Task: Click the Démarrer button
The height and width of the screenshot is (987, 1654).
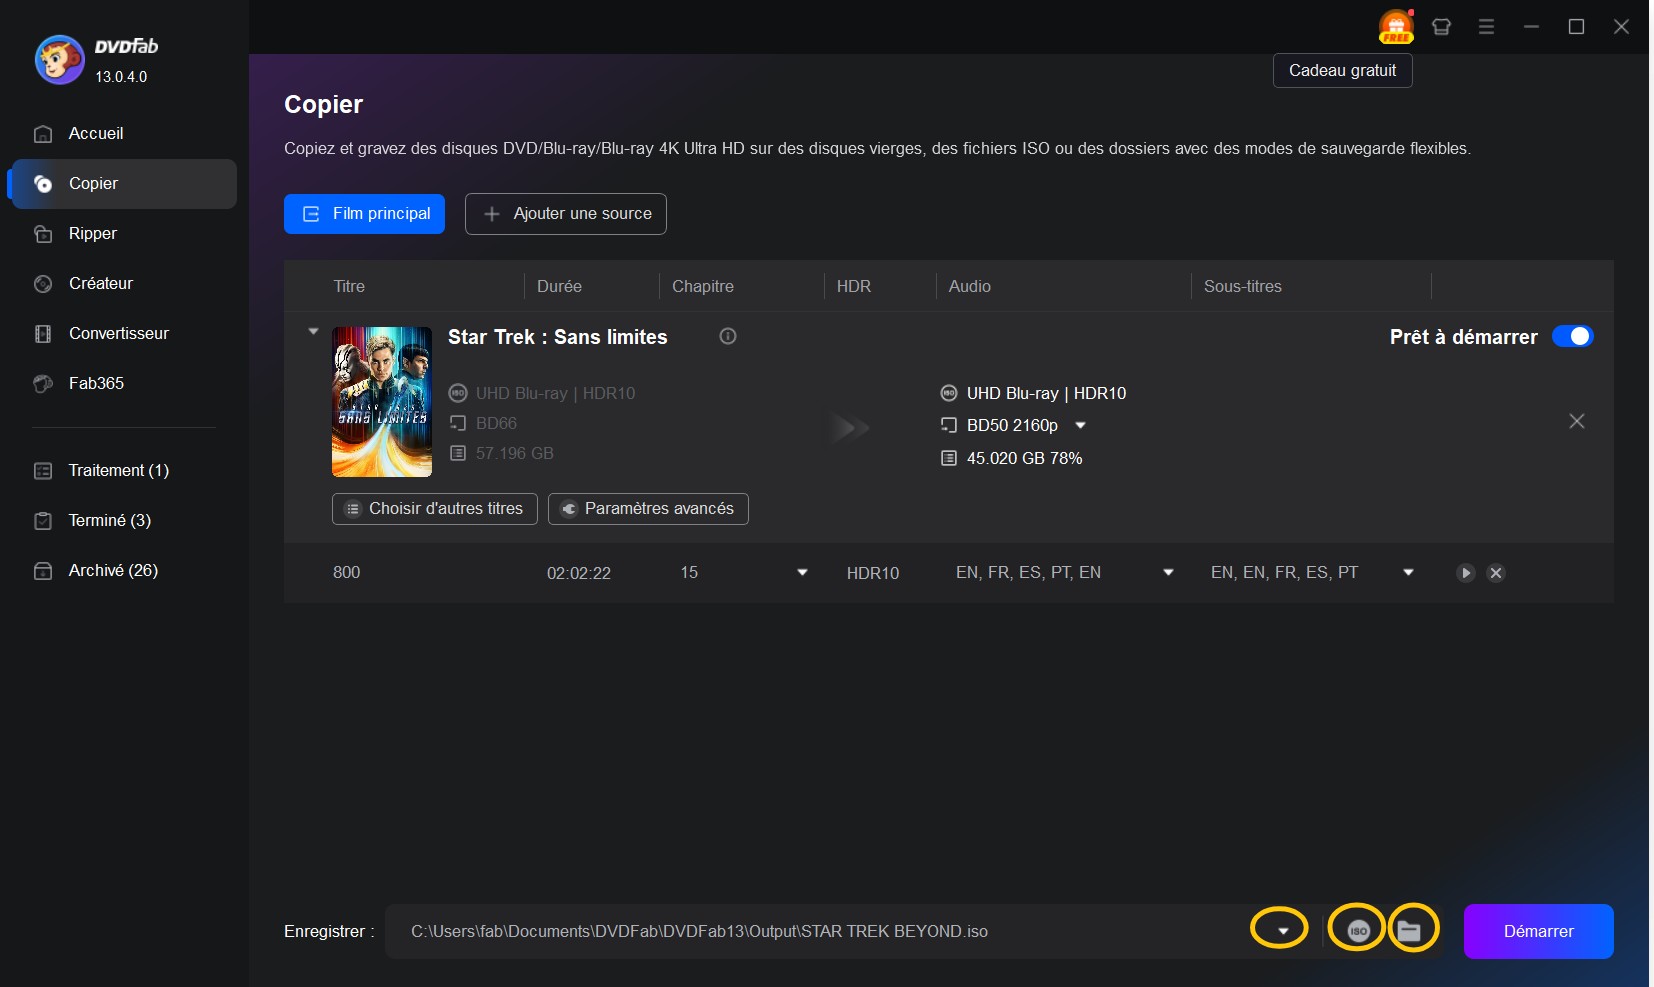Action: coord(1537,930)
